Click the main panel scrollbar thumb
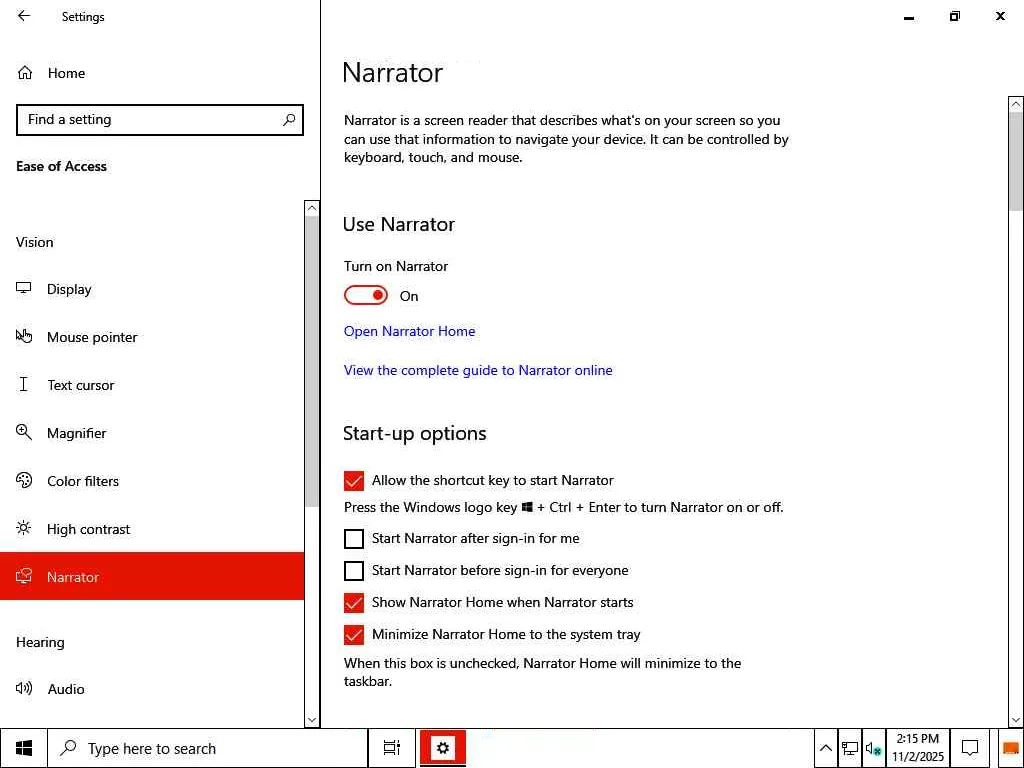The image size is (1024, 768). click(x=1016, y=161)
